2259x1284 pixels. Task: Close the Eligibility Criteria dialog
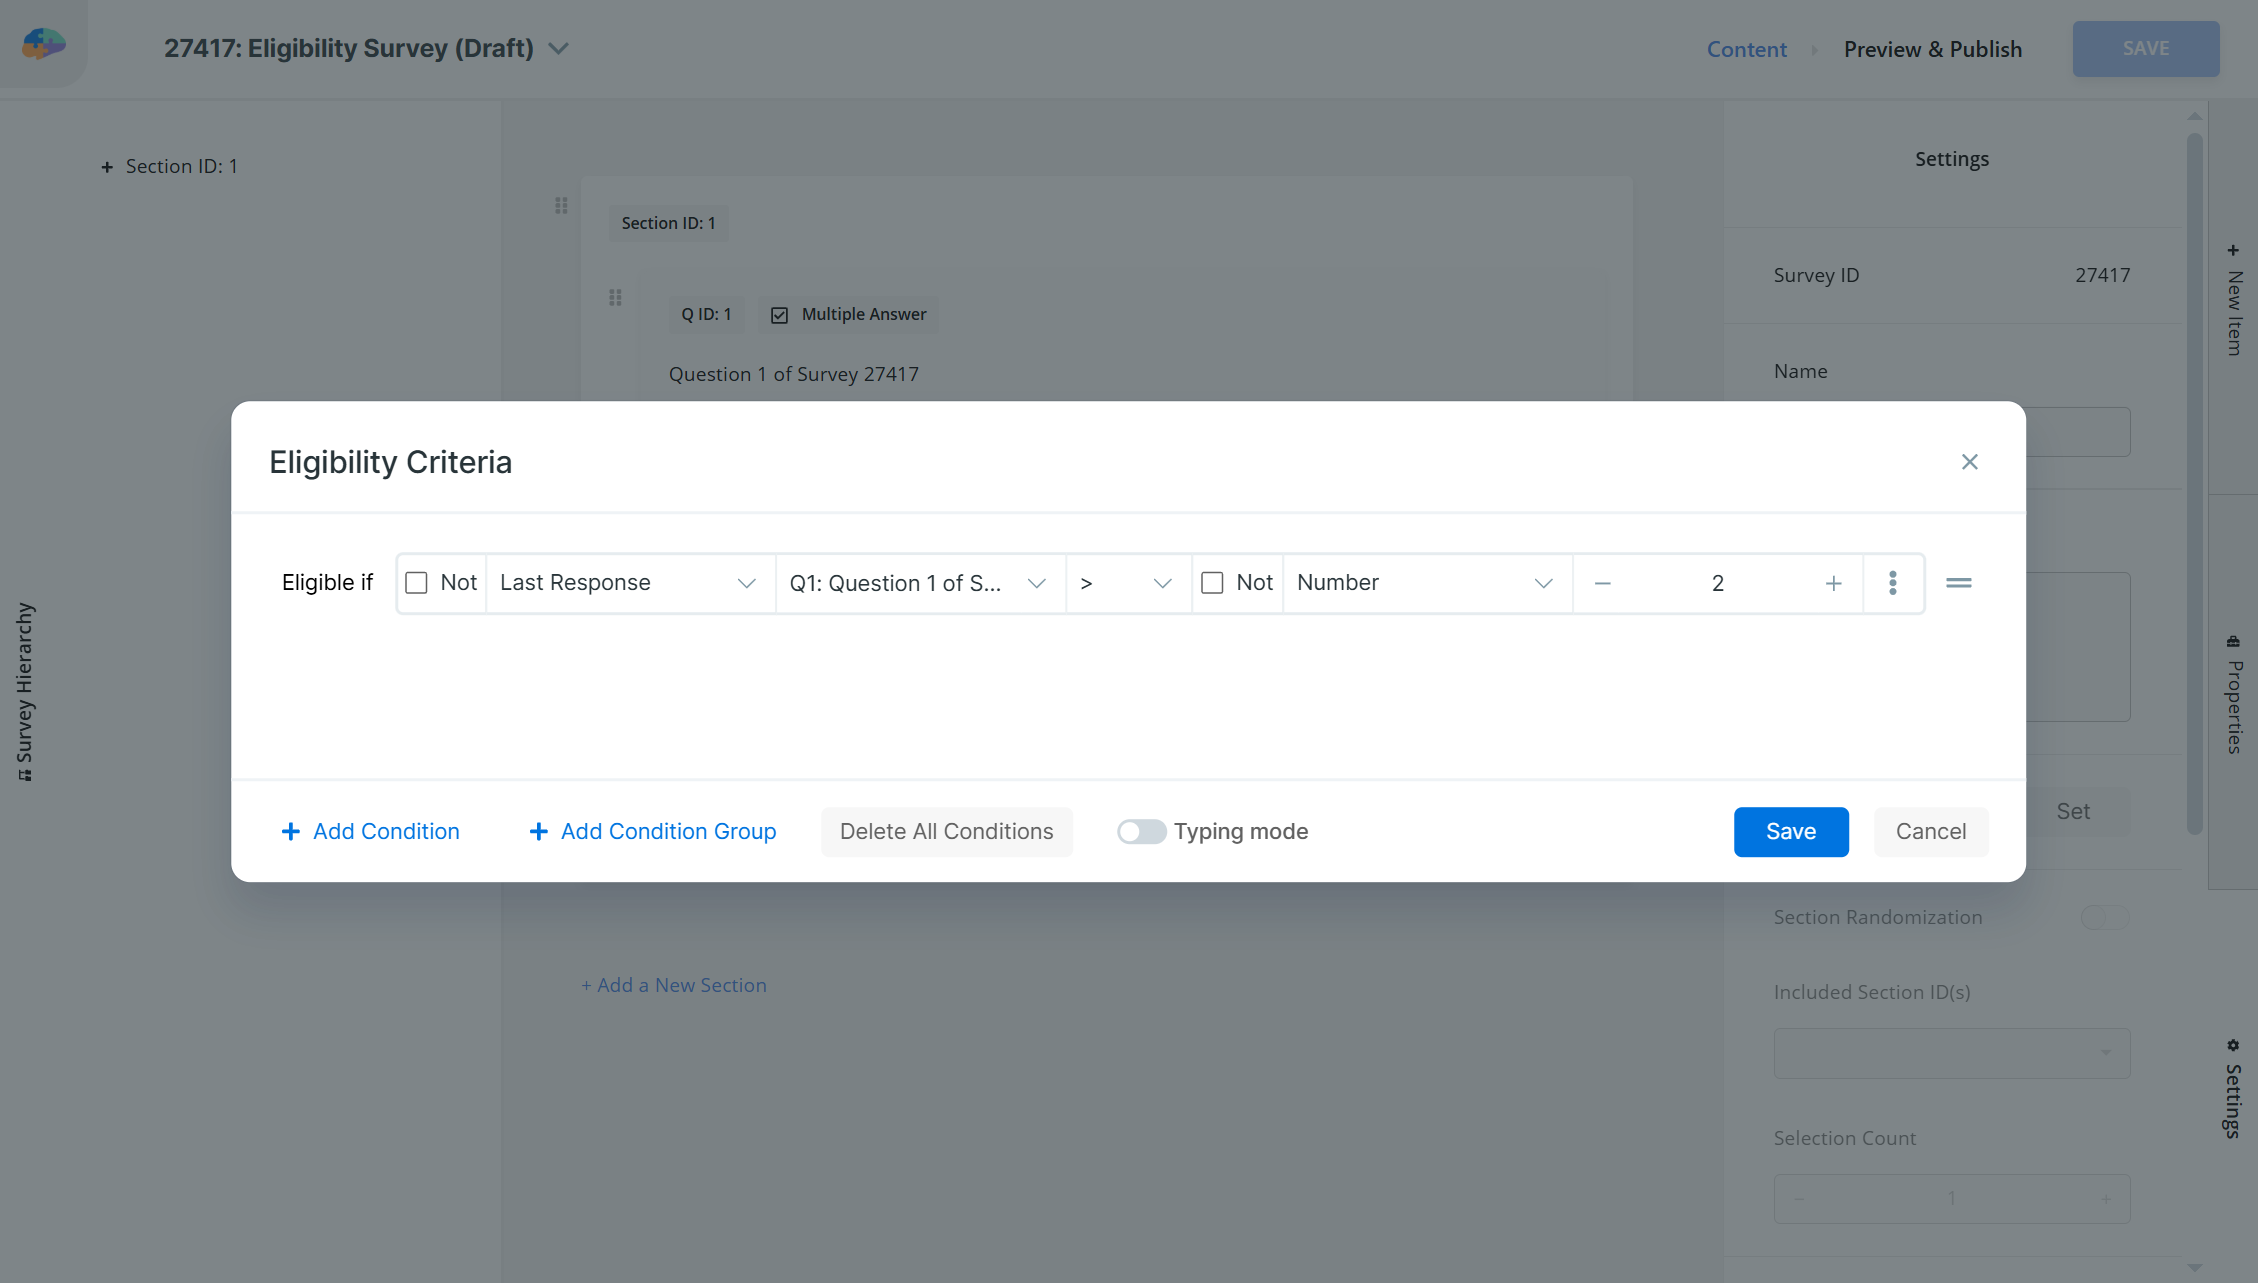point(1969,462)
